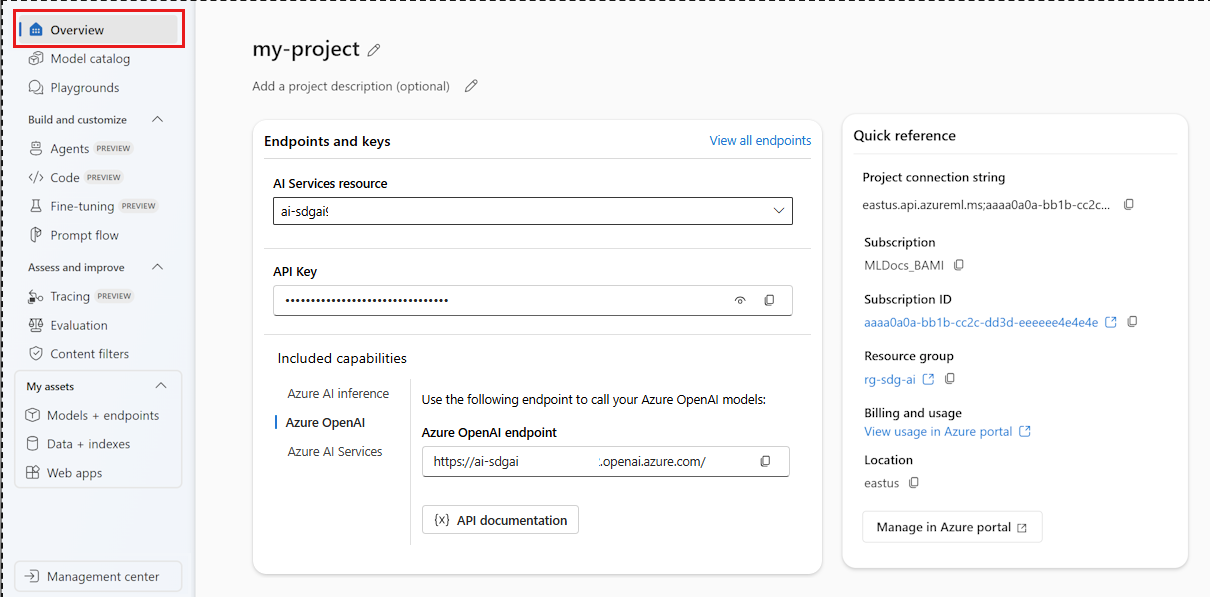
Task: Click the Content filters shield icon
Action: pyautogui.click(x=36, y=354)
